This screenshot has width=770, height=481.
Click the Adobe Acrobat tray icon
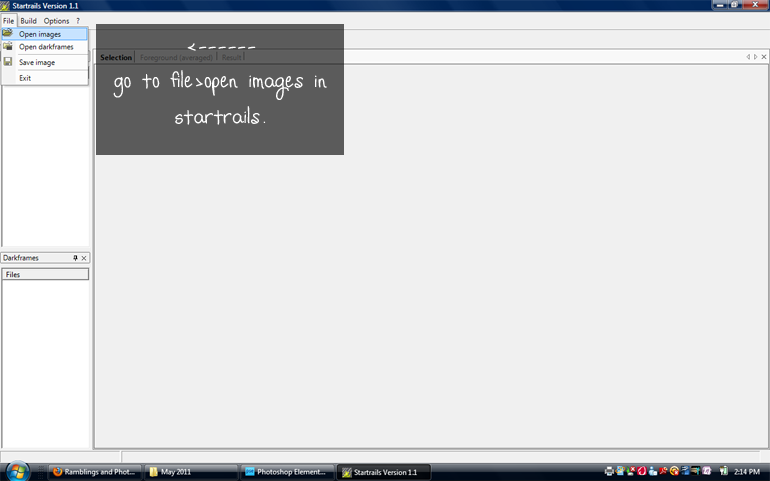point(663,471)
